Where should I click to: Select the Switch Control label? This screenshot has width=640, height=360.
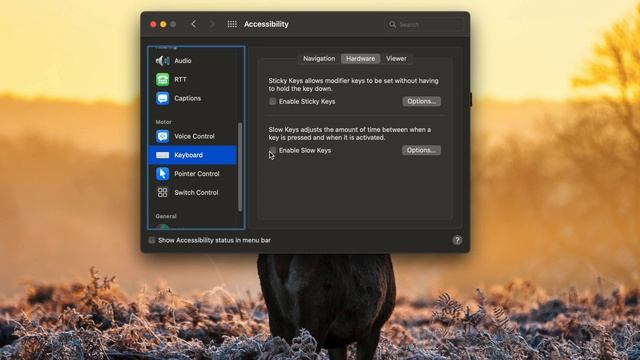(x=196, y=193)
